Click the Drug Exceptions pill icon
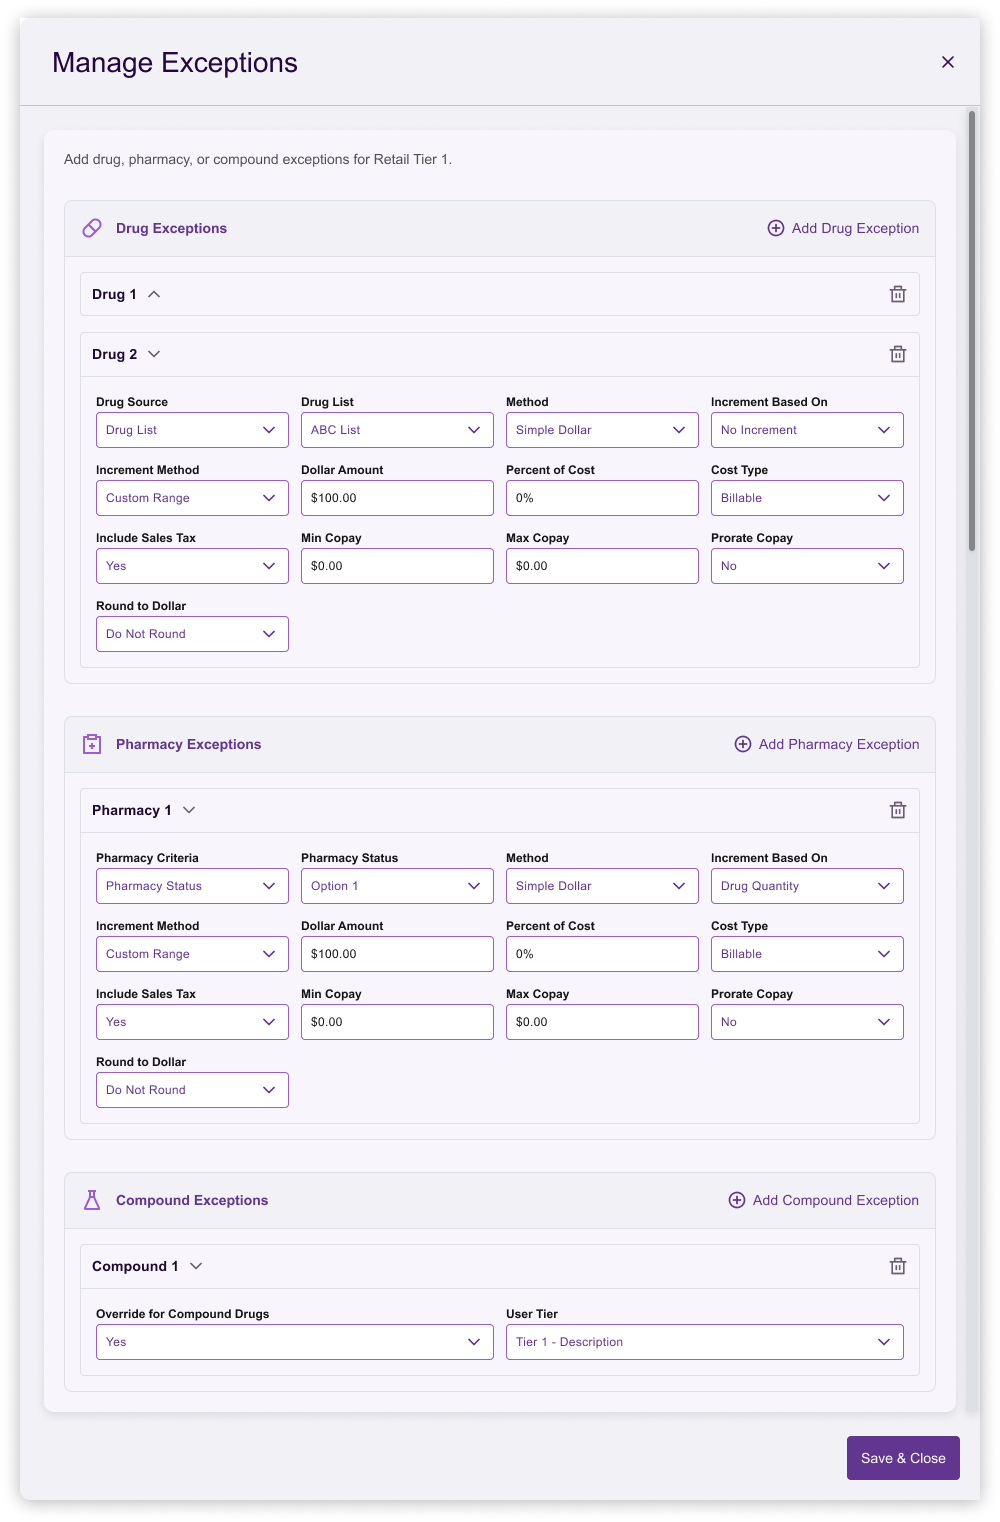This screenshot has width=1000, height=1522. coord(92,228)
